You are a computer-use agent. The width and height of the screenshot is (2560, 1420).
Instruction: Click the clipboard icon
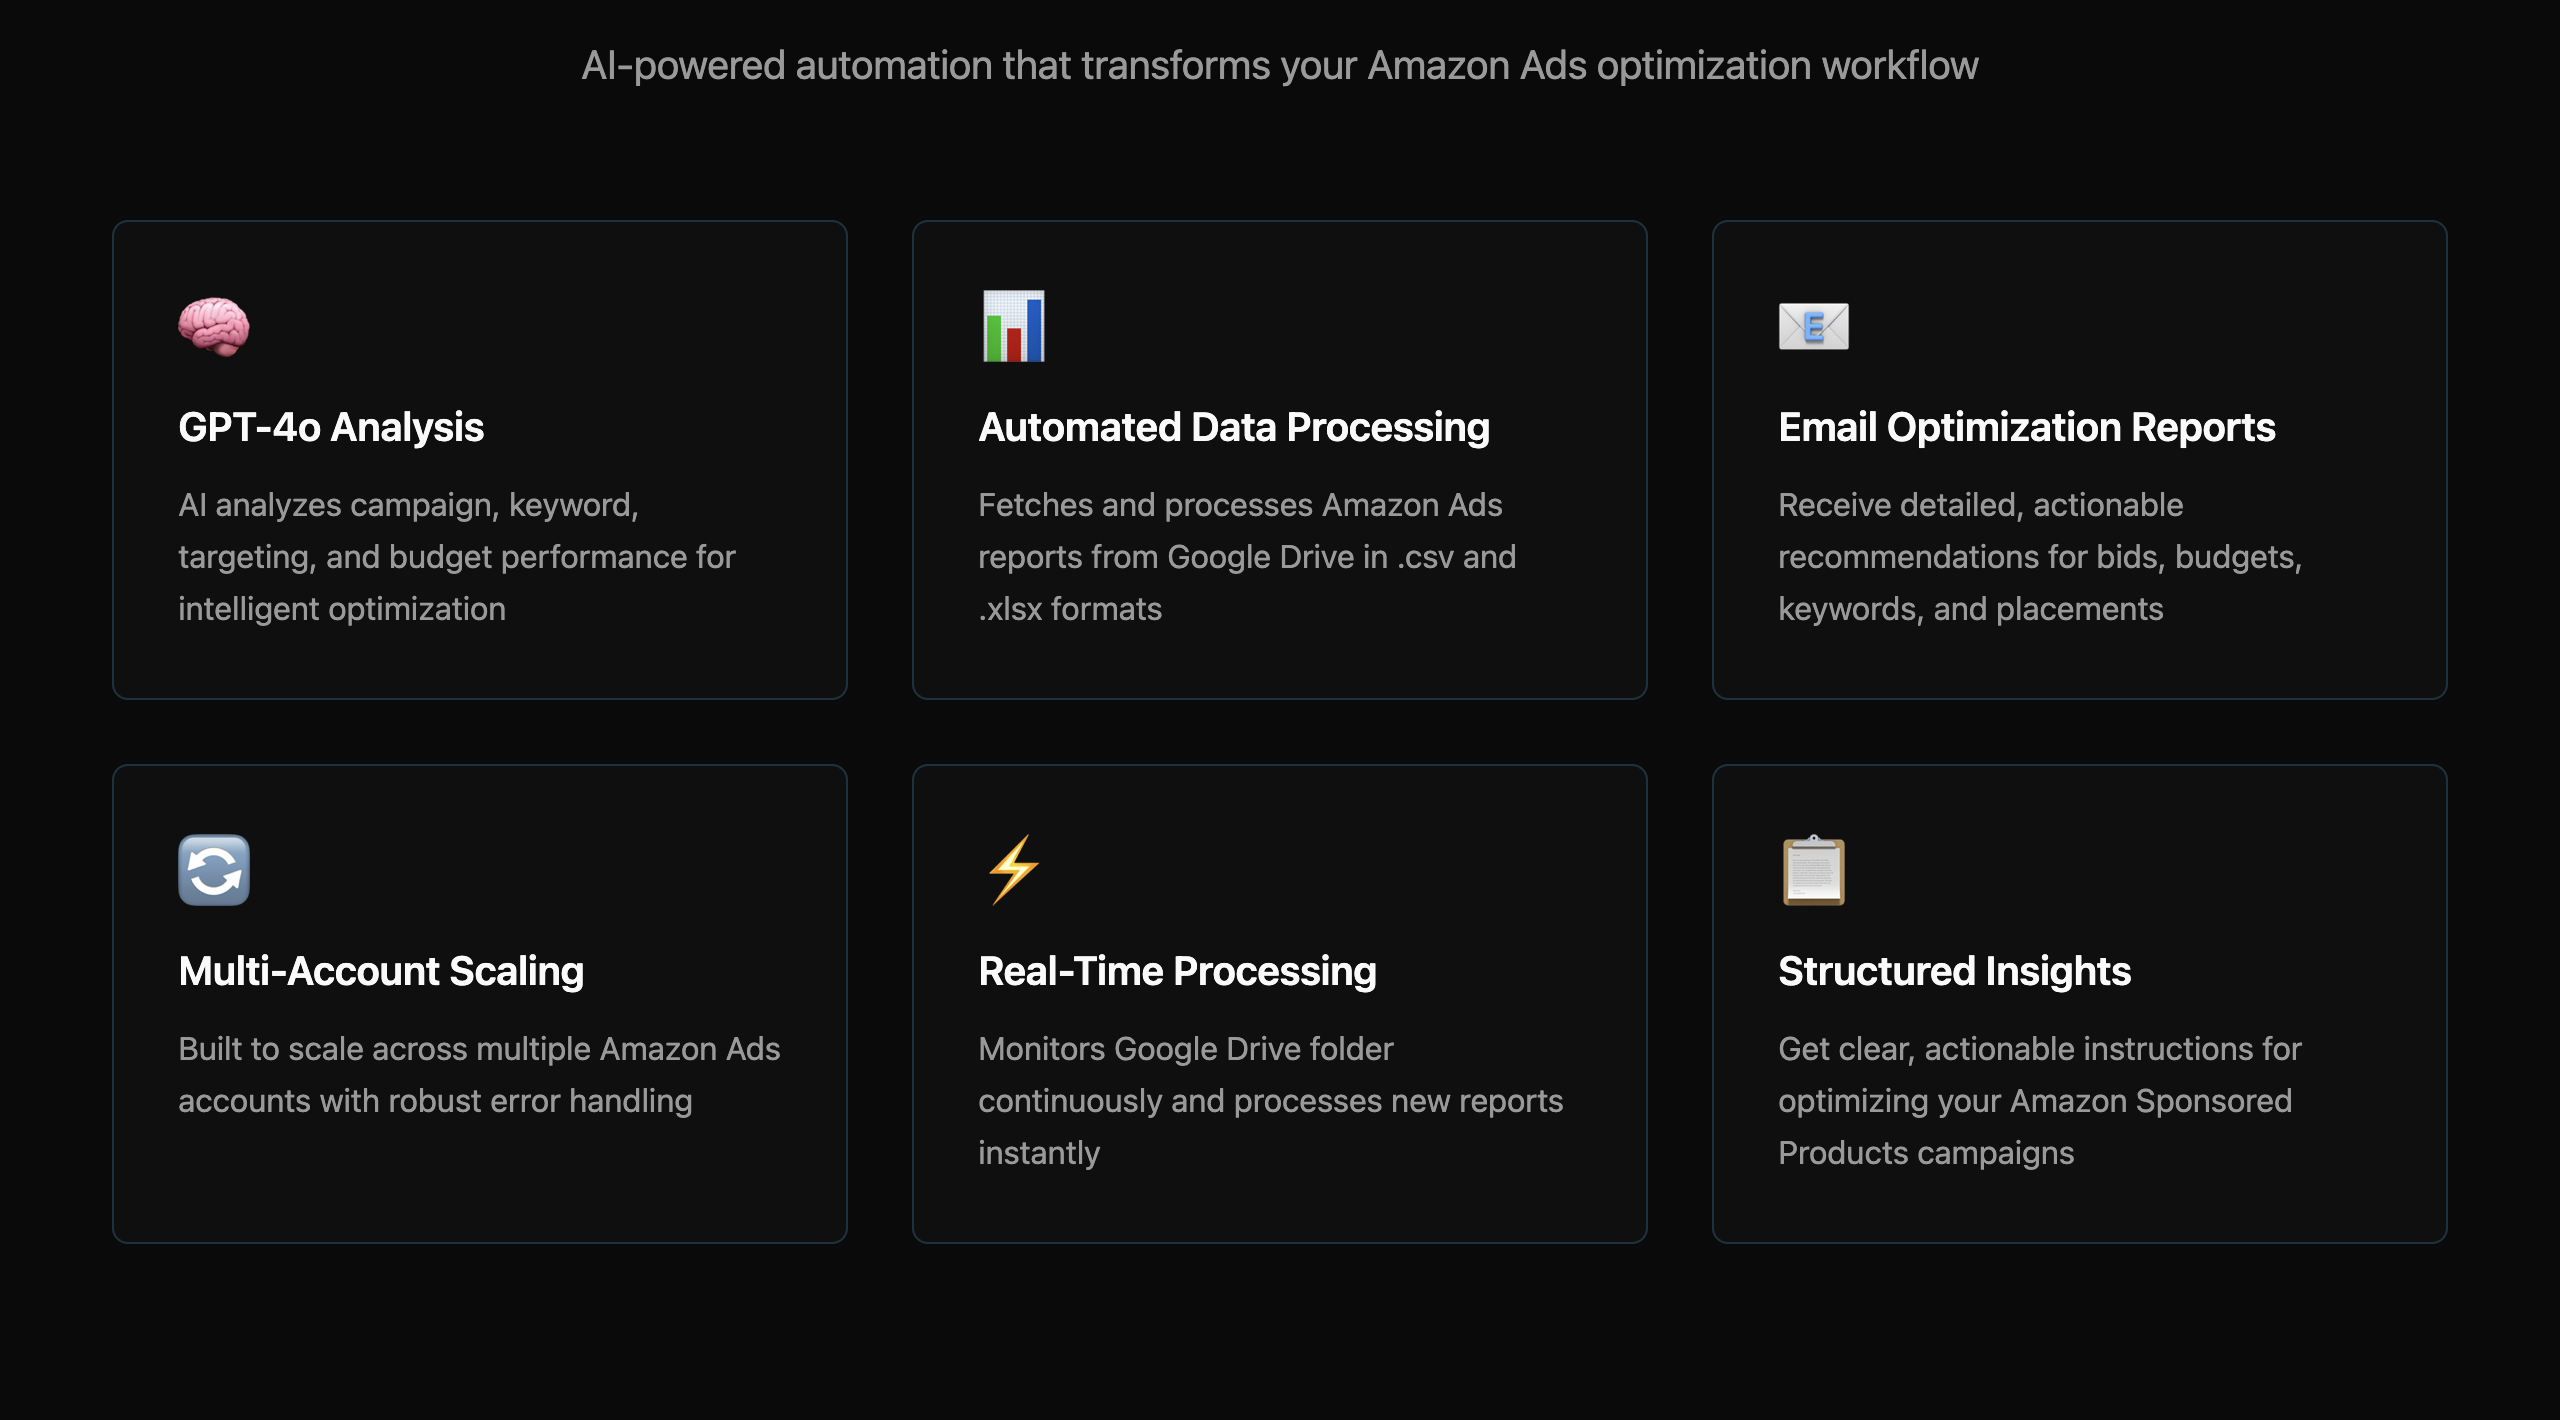point(1814,870)
